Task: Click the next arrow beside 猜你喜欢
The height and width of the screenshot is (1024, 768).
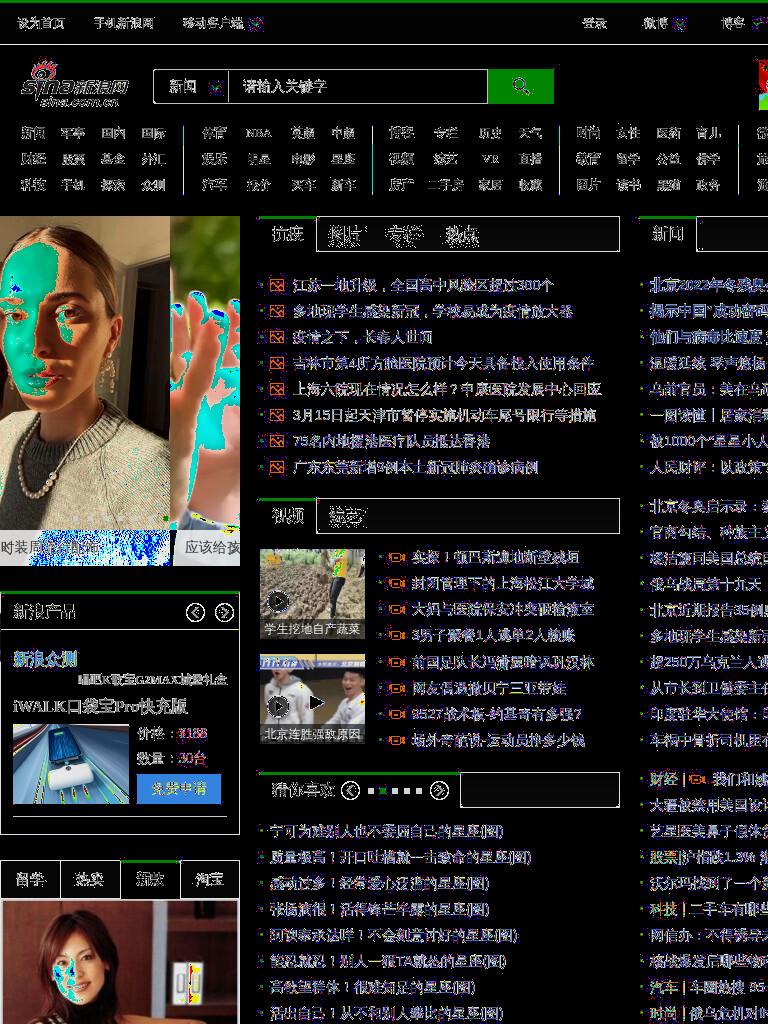Action: (439, 790)
